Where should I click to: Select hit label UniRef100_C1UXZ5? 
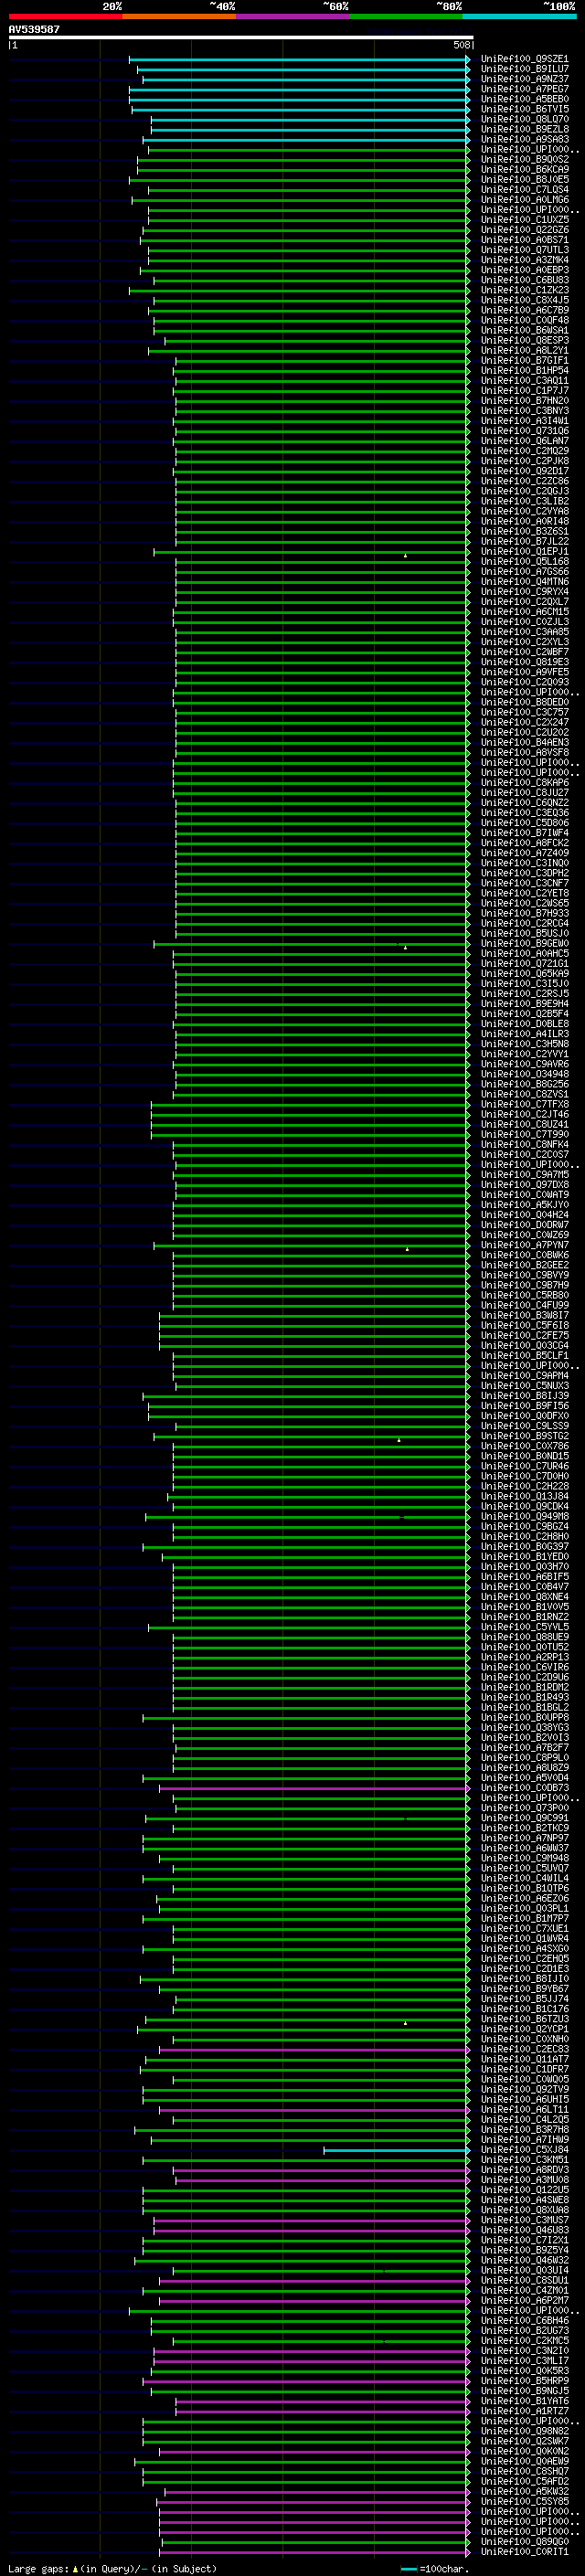524,220
